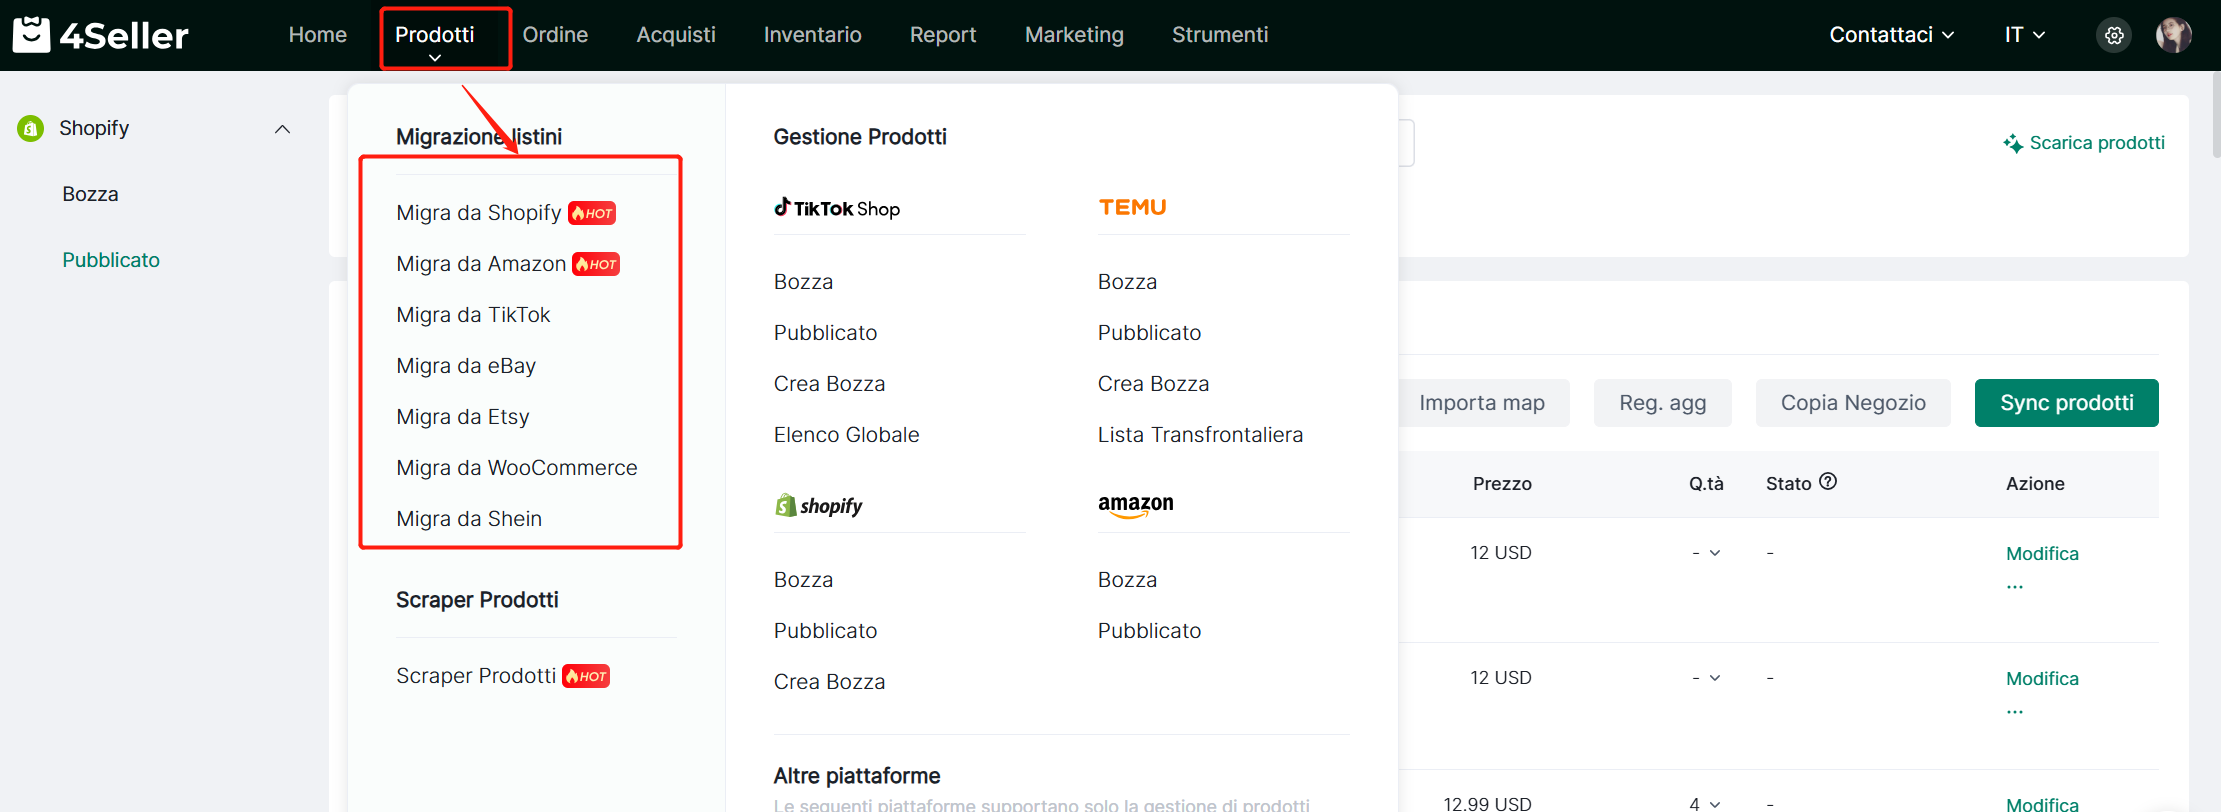Open the IT language dropdown
Screen dimensions: 2221x812
coord(2025,35)
